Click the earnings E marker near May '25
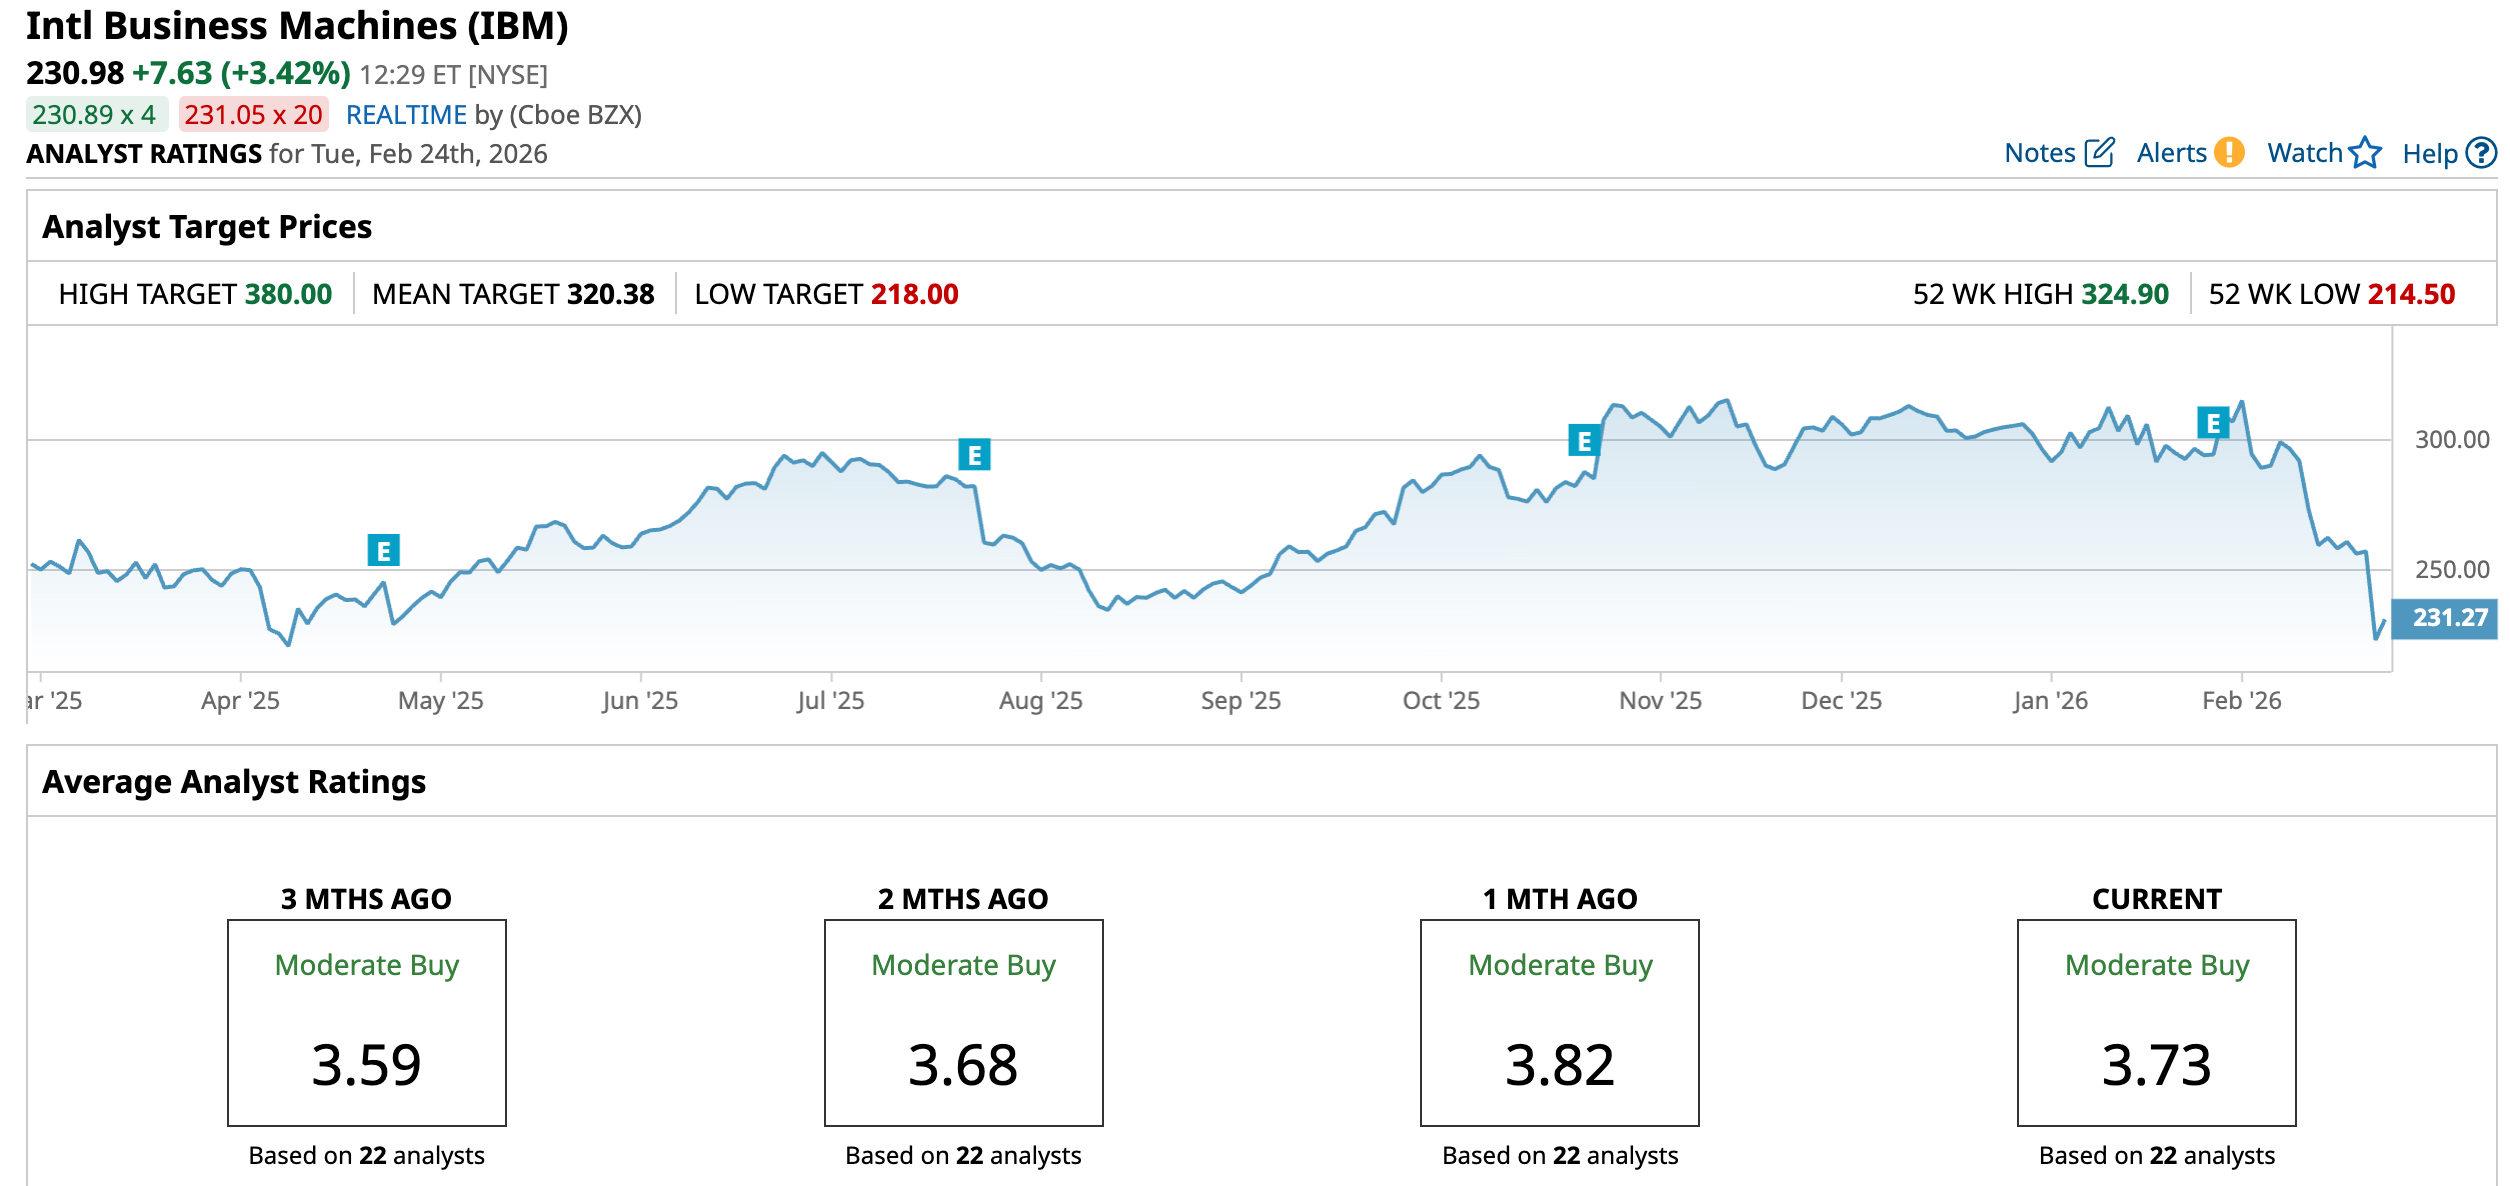Screen dimensions: 2510x1186 (383, 550)
